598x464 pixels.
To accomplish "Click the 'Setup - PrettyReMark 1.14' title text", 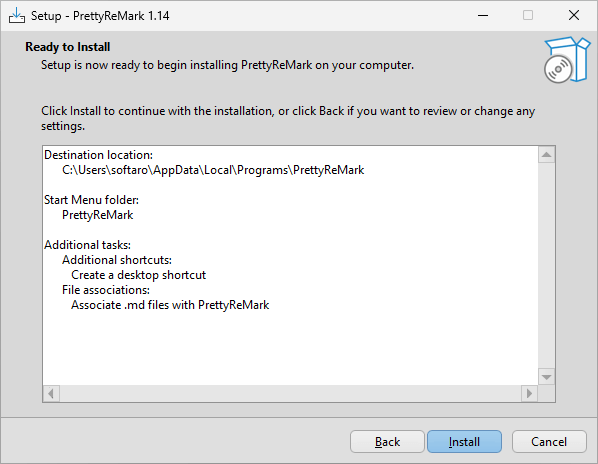I will click(100, 16).
